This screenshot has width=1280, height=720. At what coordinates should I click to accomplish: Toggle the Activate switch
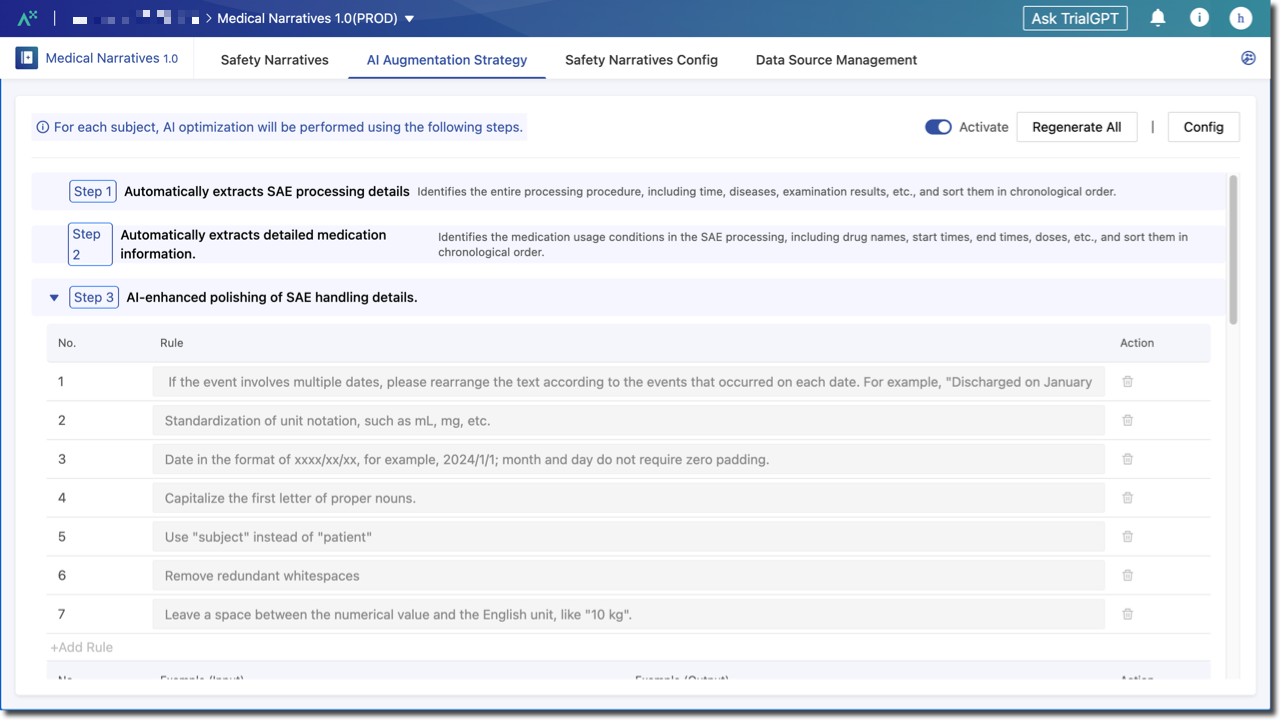[938, 127]
